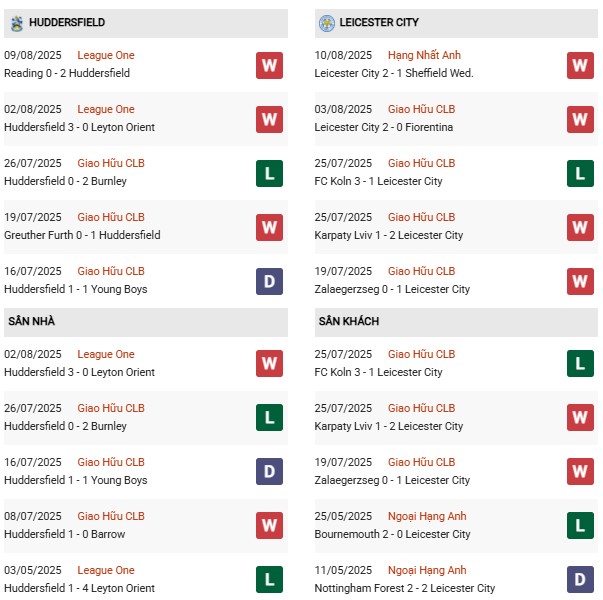Click L badge for Bournemouth 2 - 0 Leicester City
Screen dimensions: 603x600
tap(580, 525)
